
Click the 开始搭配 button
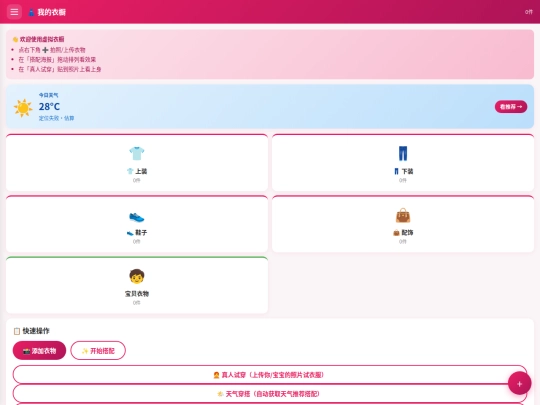pyautogui.click(x=98, y=351)
